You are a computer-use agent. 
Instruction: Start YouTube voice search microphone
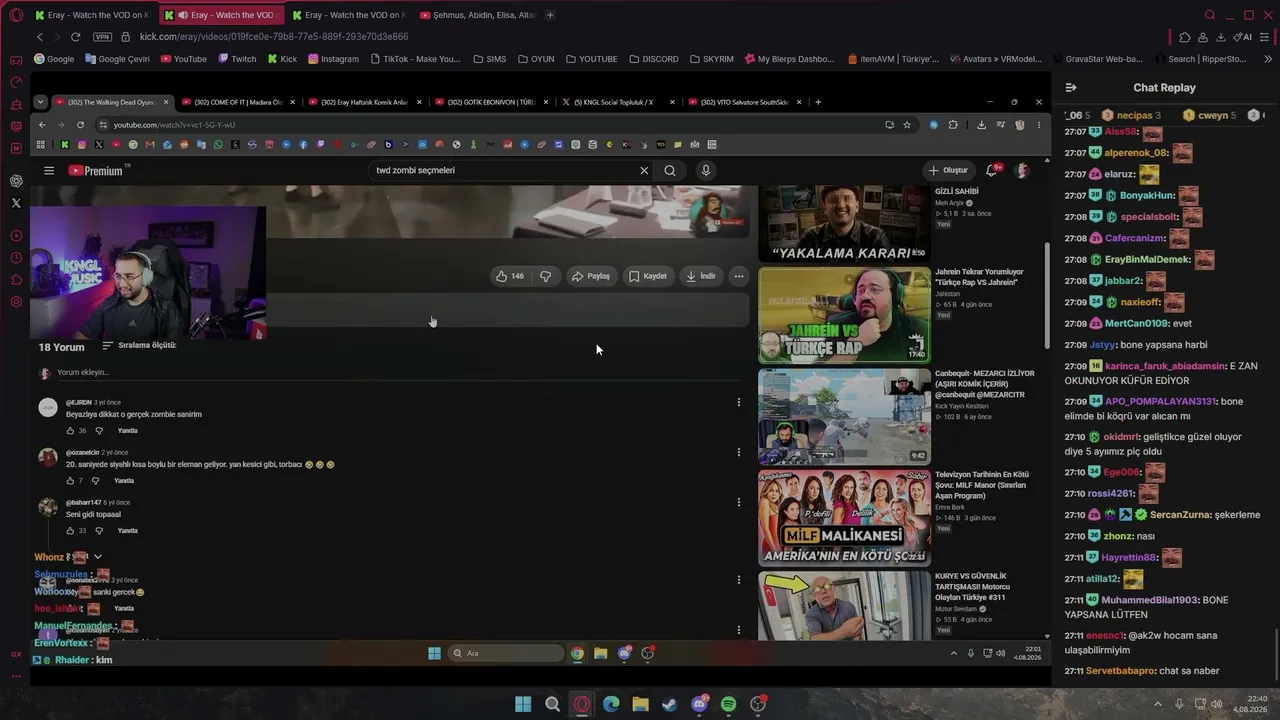point(706,170)
